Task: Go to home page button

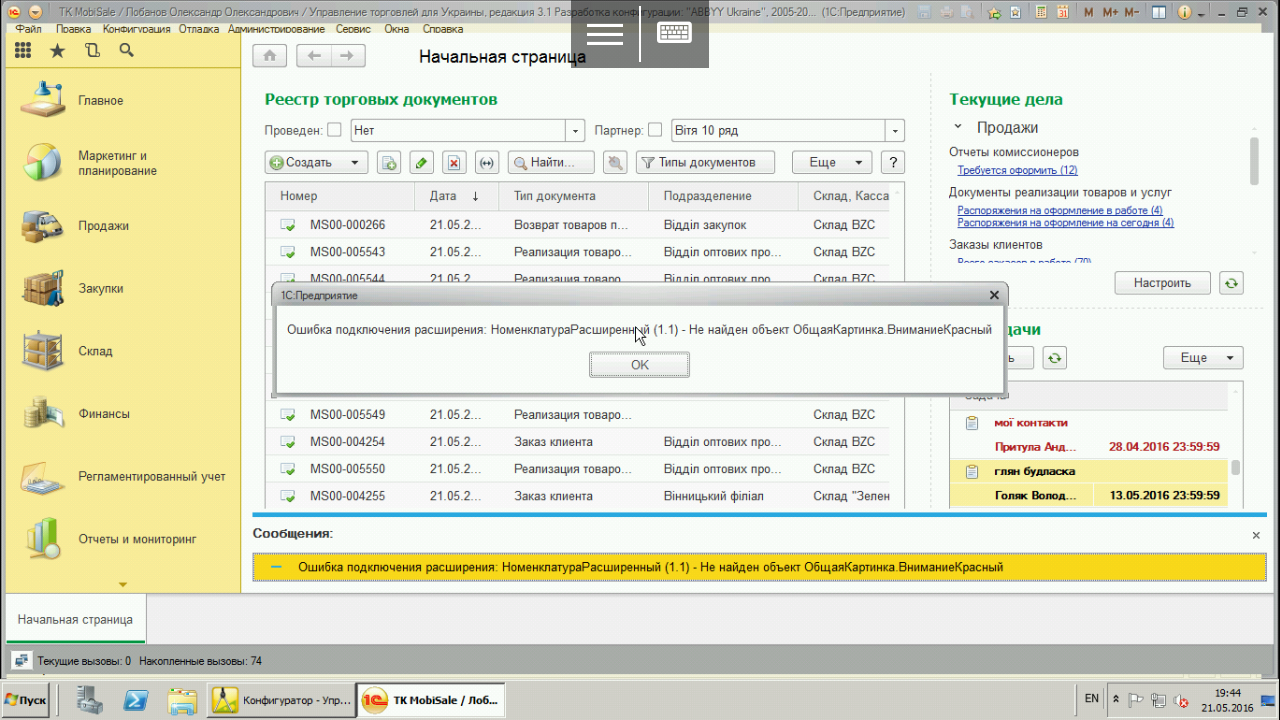Action: tap(269, 56)
